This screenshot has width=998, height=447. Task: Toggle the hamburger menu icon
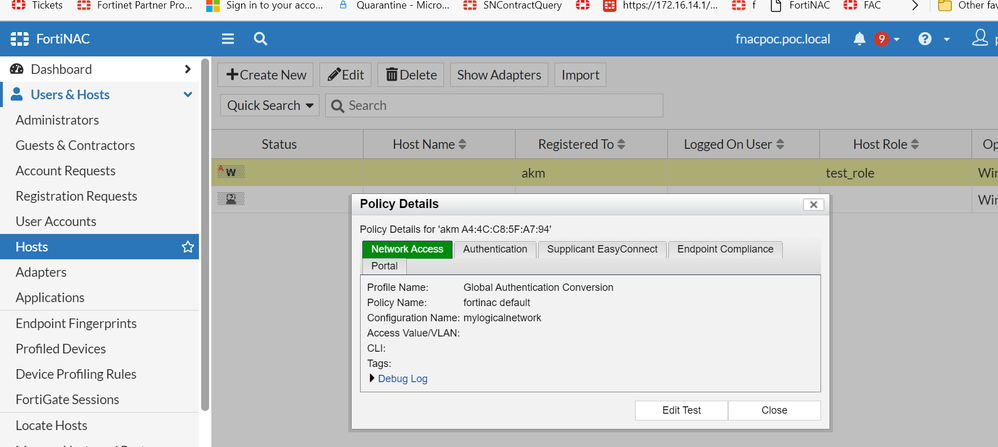228,39
